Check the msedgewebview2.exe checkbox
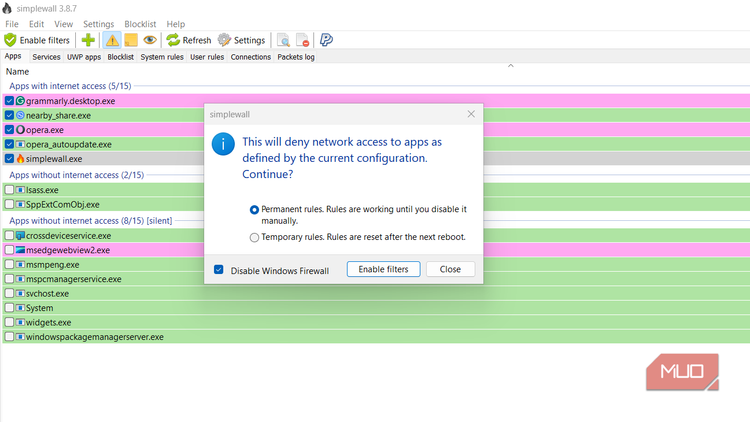This screenshot has height=422, width=750. [x=9, y=250]
